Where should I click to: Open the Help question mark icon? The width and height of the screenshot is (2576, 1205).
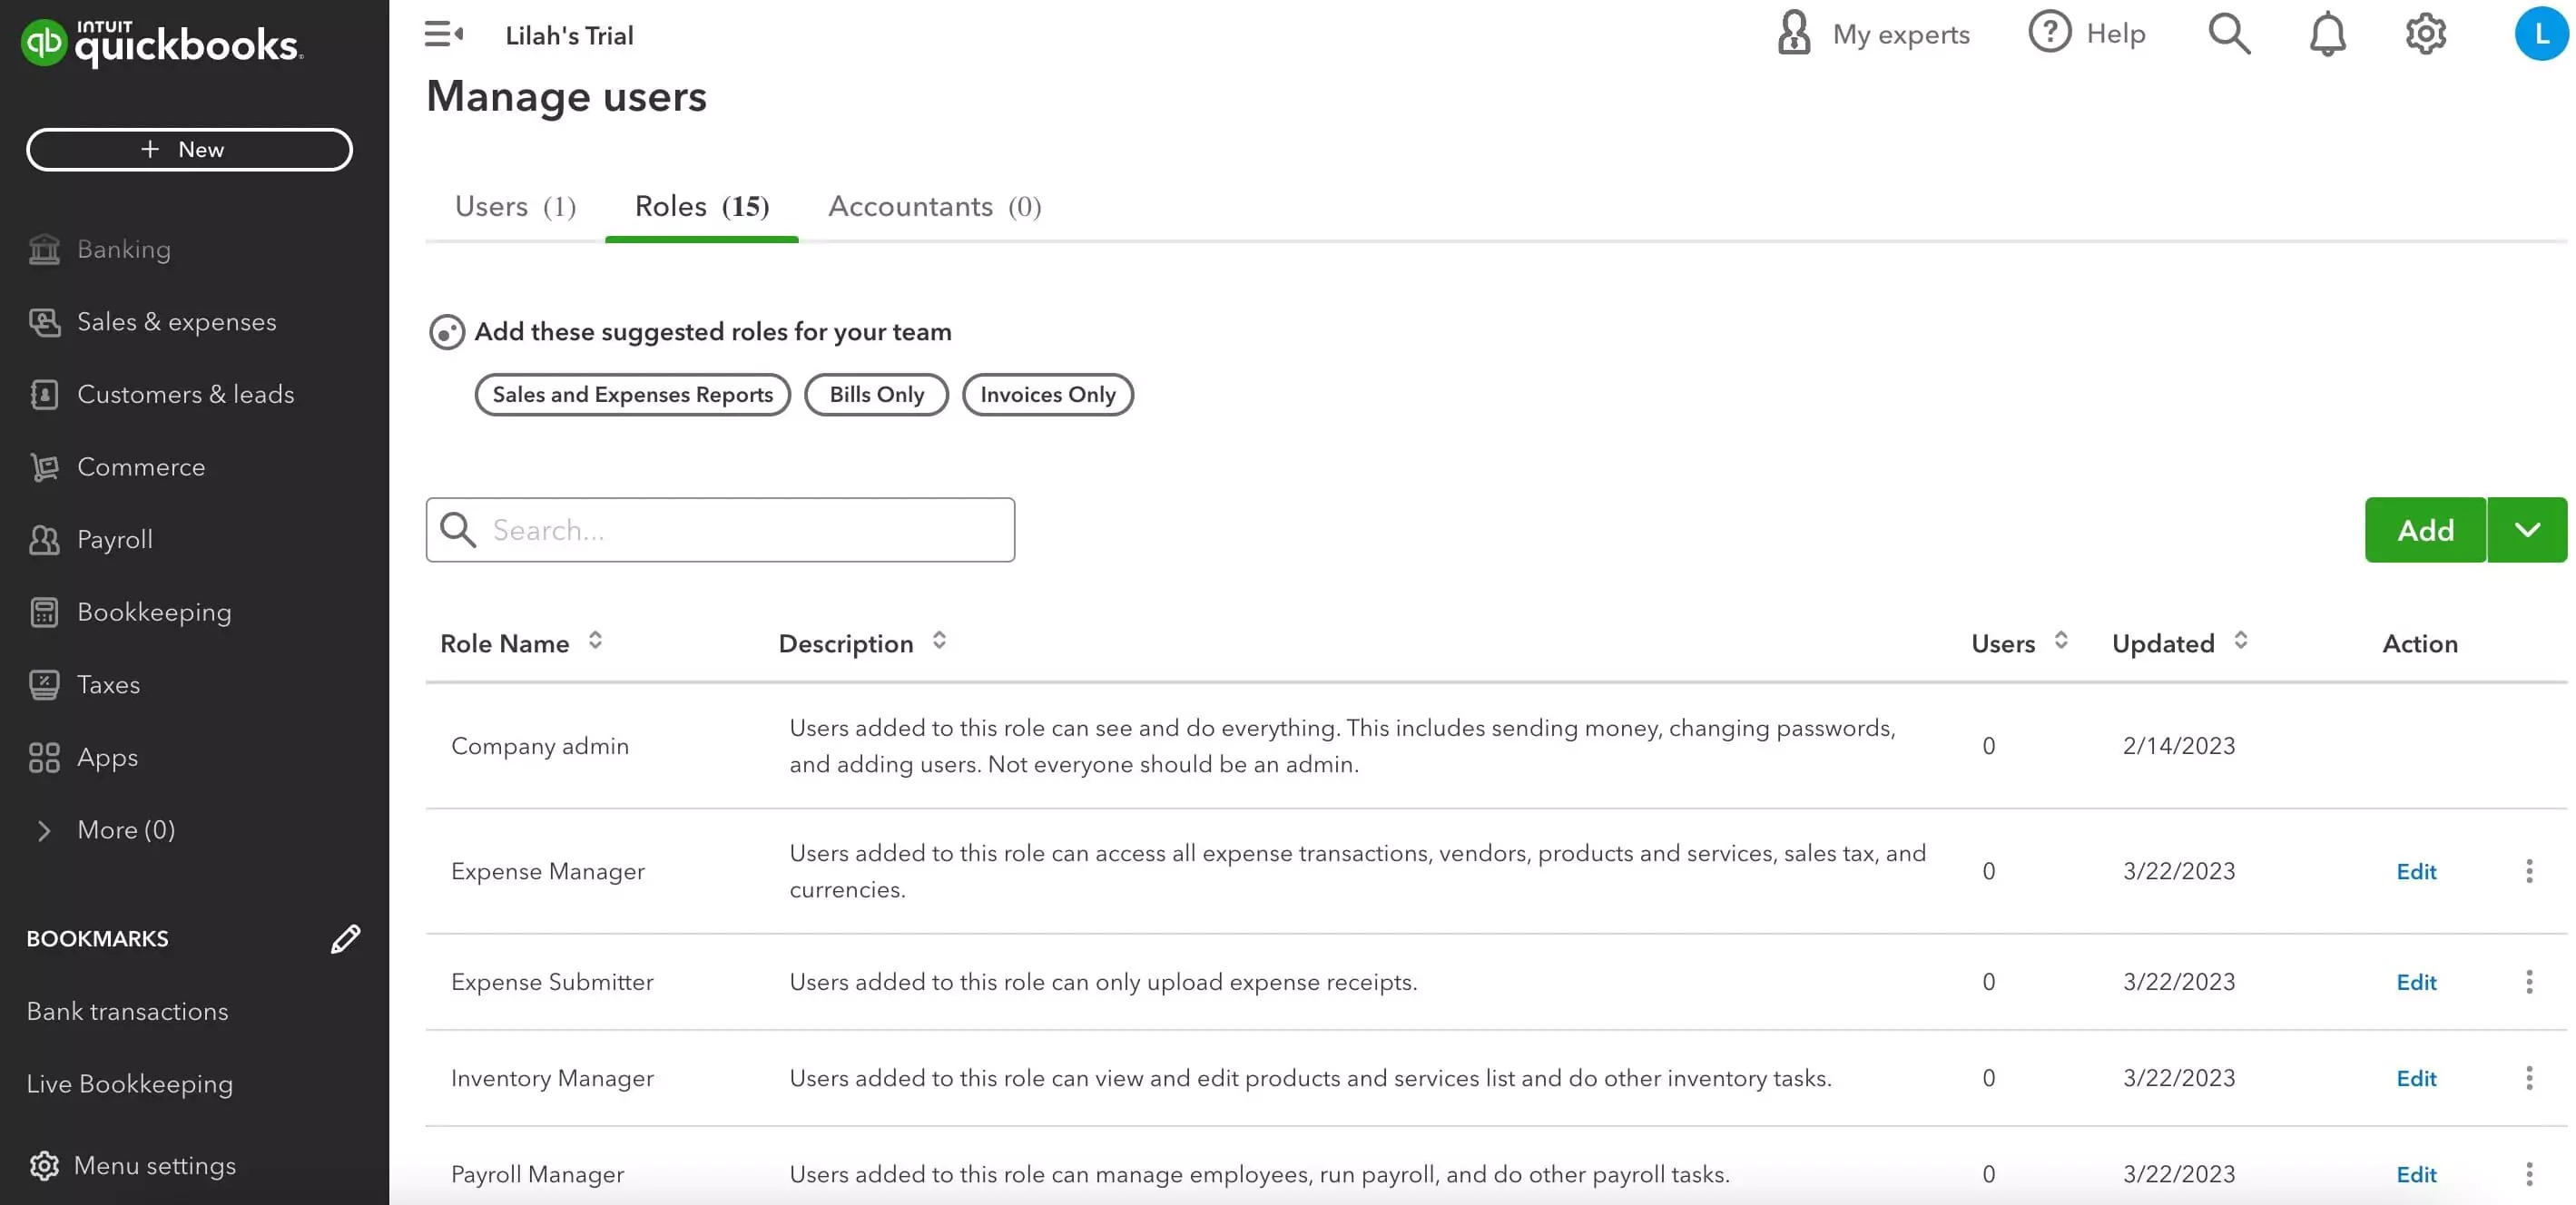[2049, 33]
